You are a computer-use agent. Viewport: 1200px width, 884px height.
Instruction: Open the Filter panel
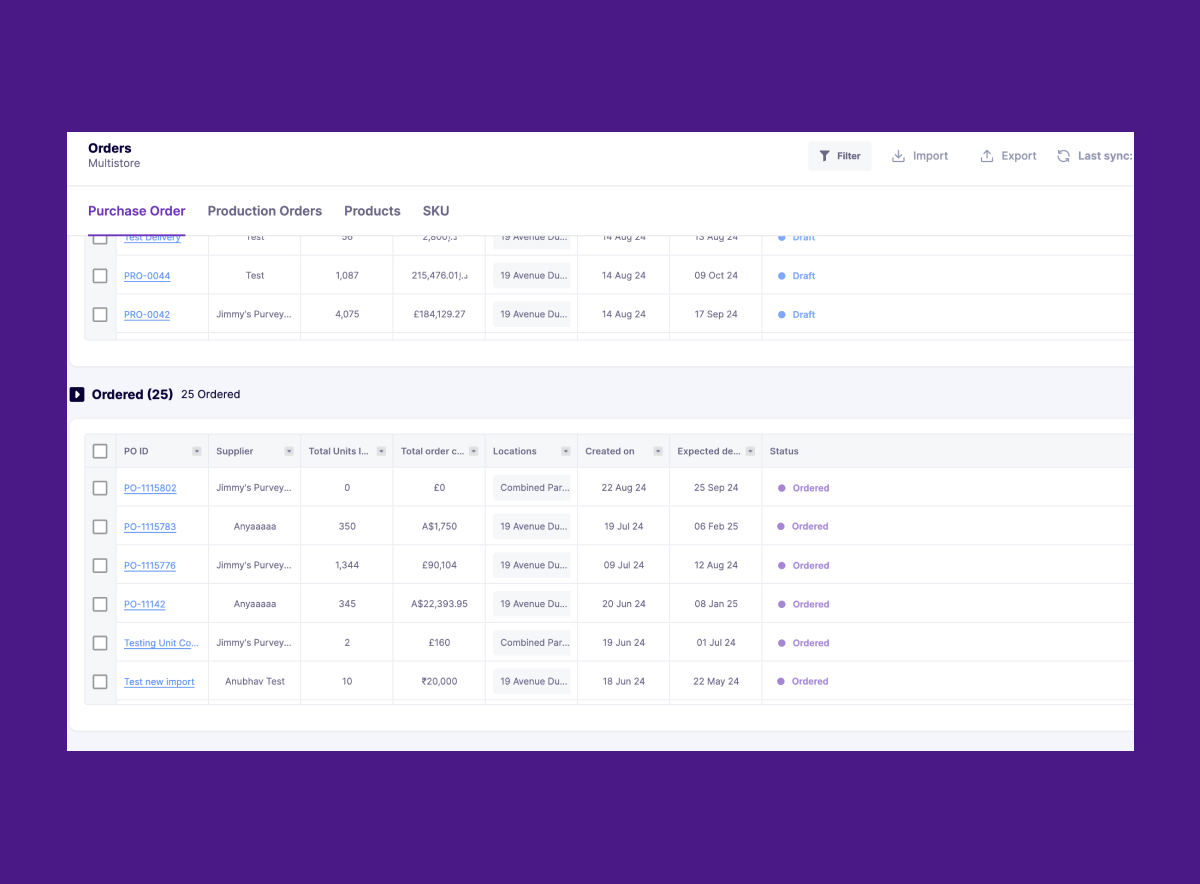coord(839,155)
